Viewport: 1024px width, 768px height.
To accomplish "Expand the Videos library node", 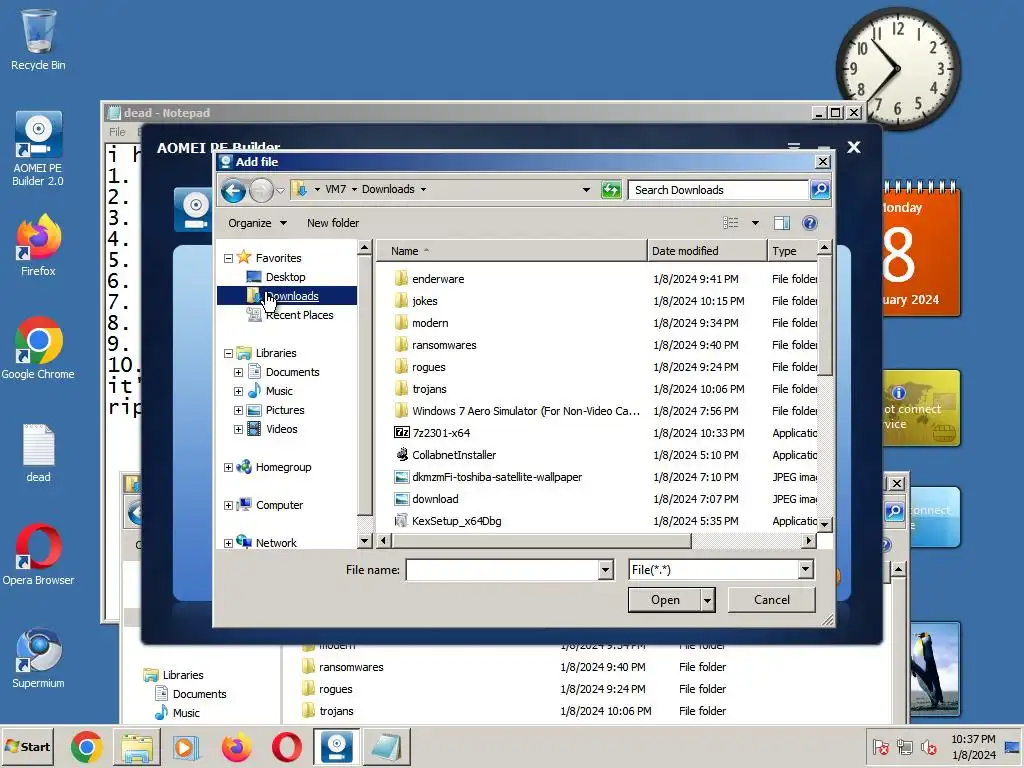I will [x=238, y=430].
